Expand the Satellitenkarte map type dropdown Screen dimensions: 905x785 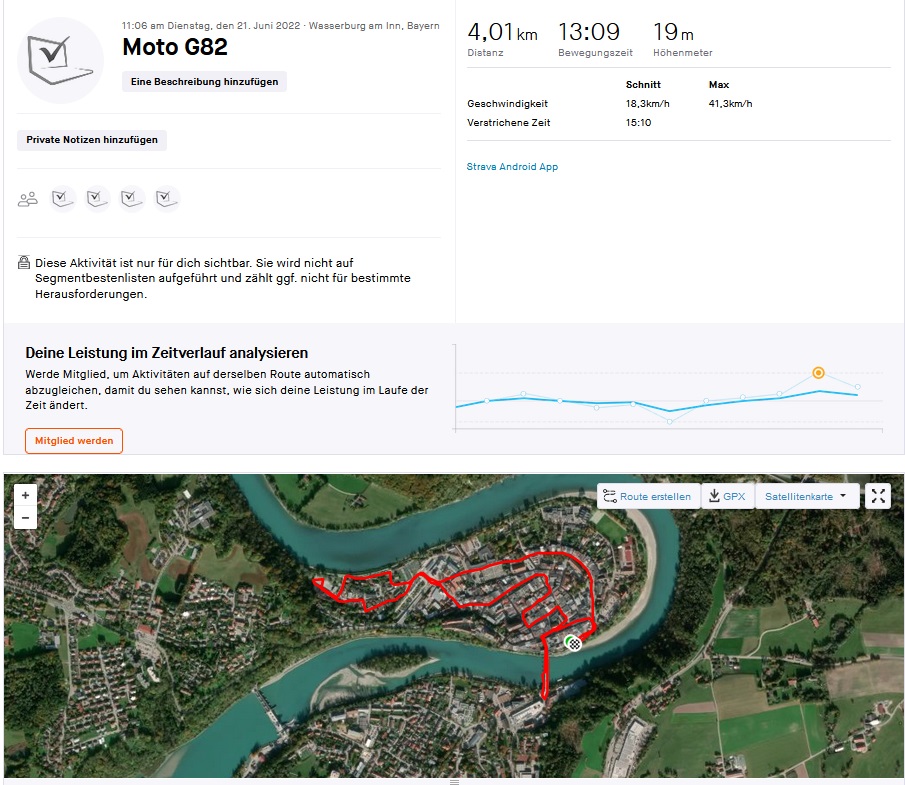pos(805,496)
